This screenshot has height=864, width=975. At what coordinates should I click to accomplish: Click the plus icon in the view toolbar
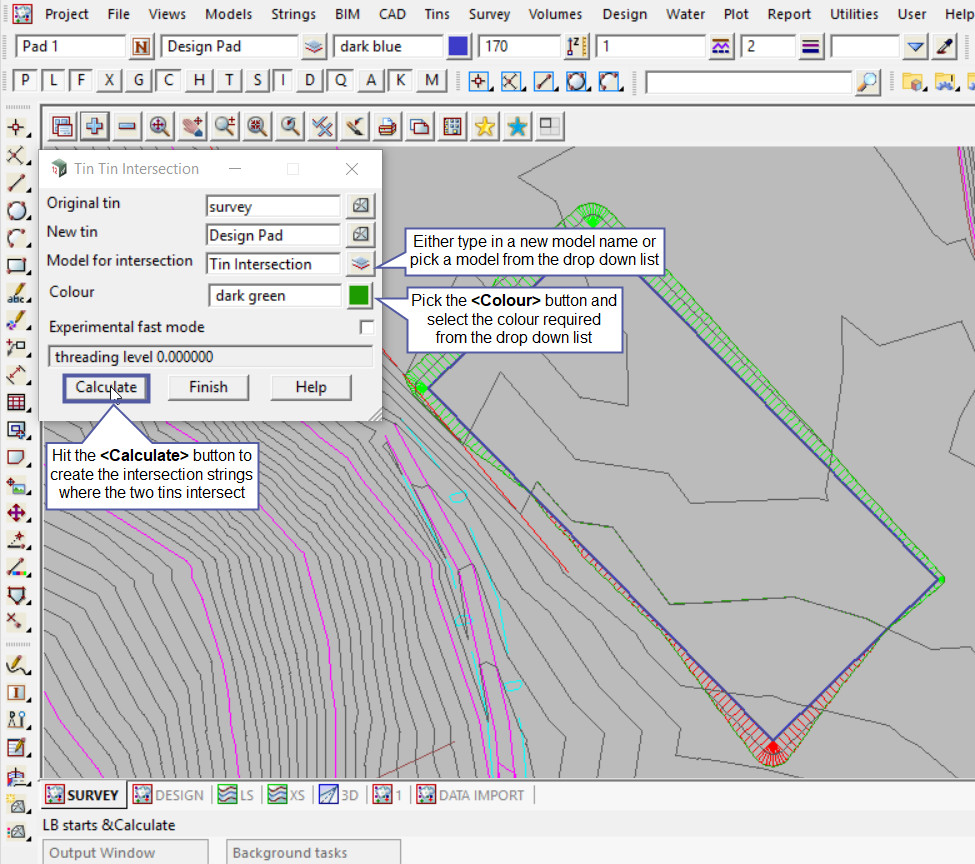tap(95, 126)
